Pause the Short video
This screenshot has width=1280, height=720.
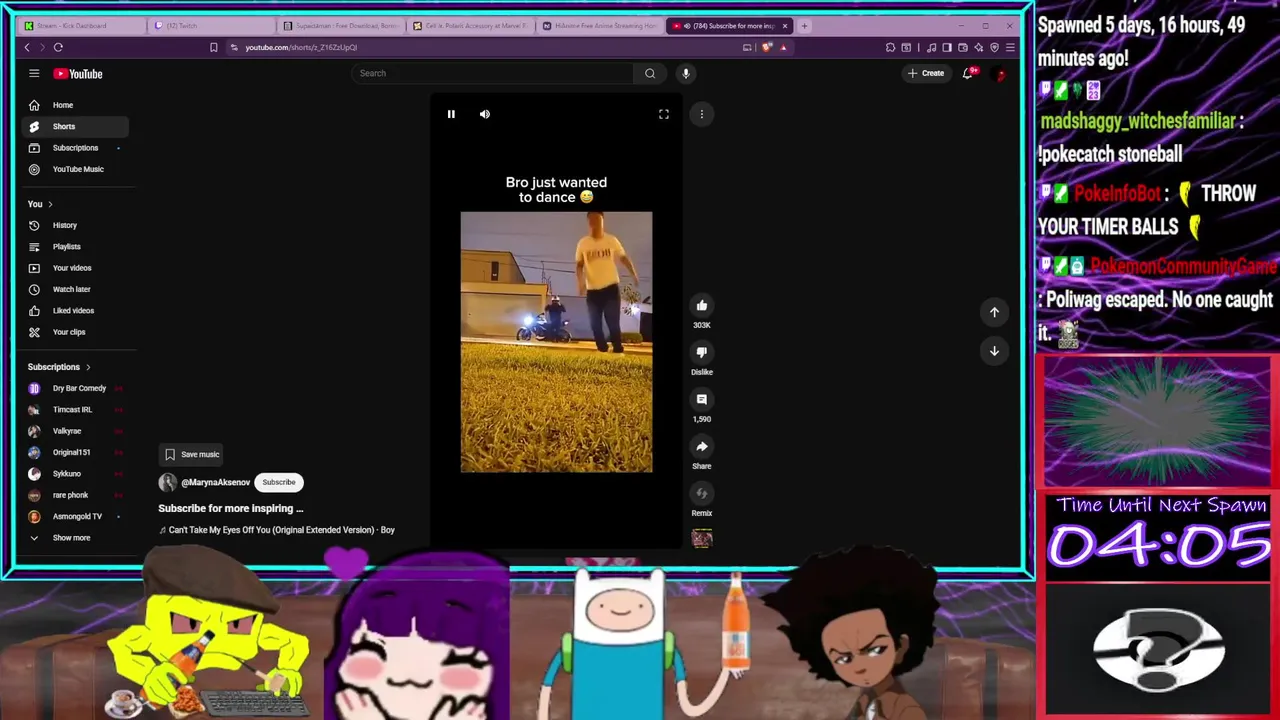(451, 114)
